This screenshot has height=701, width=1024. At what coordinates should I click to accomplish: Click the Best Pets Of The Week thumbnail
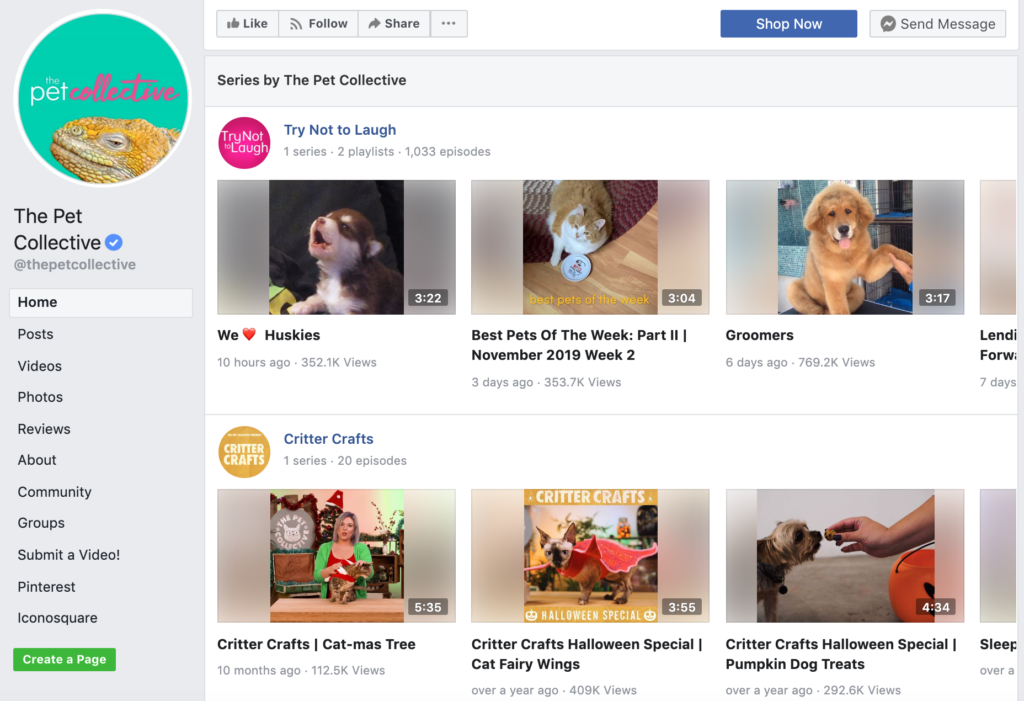[x=589, y=247]
